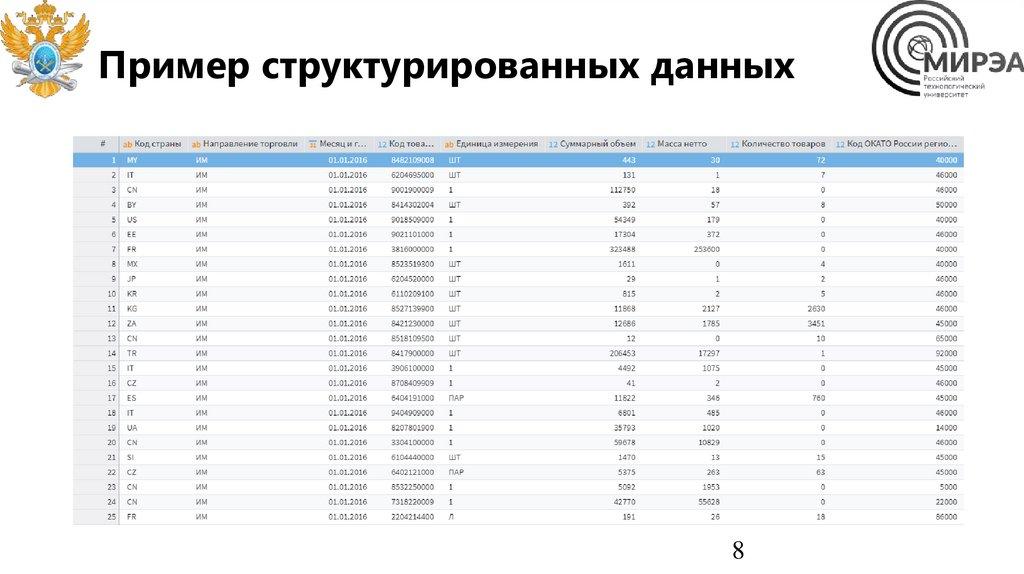Select the Суммарный объем column header
Viewport: 1024px width, 574px height.
tap(597, 144)
